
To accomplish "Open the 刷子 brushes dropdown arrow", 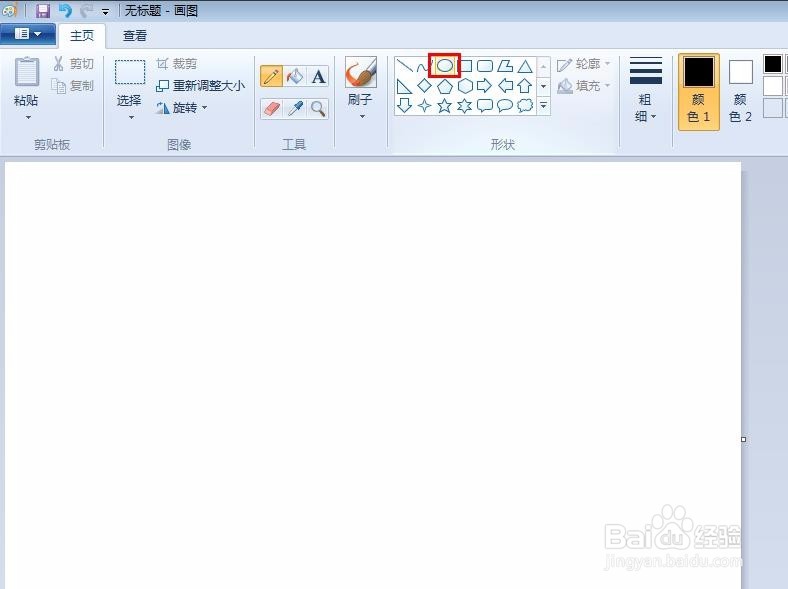I will pos(362,117).
